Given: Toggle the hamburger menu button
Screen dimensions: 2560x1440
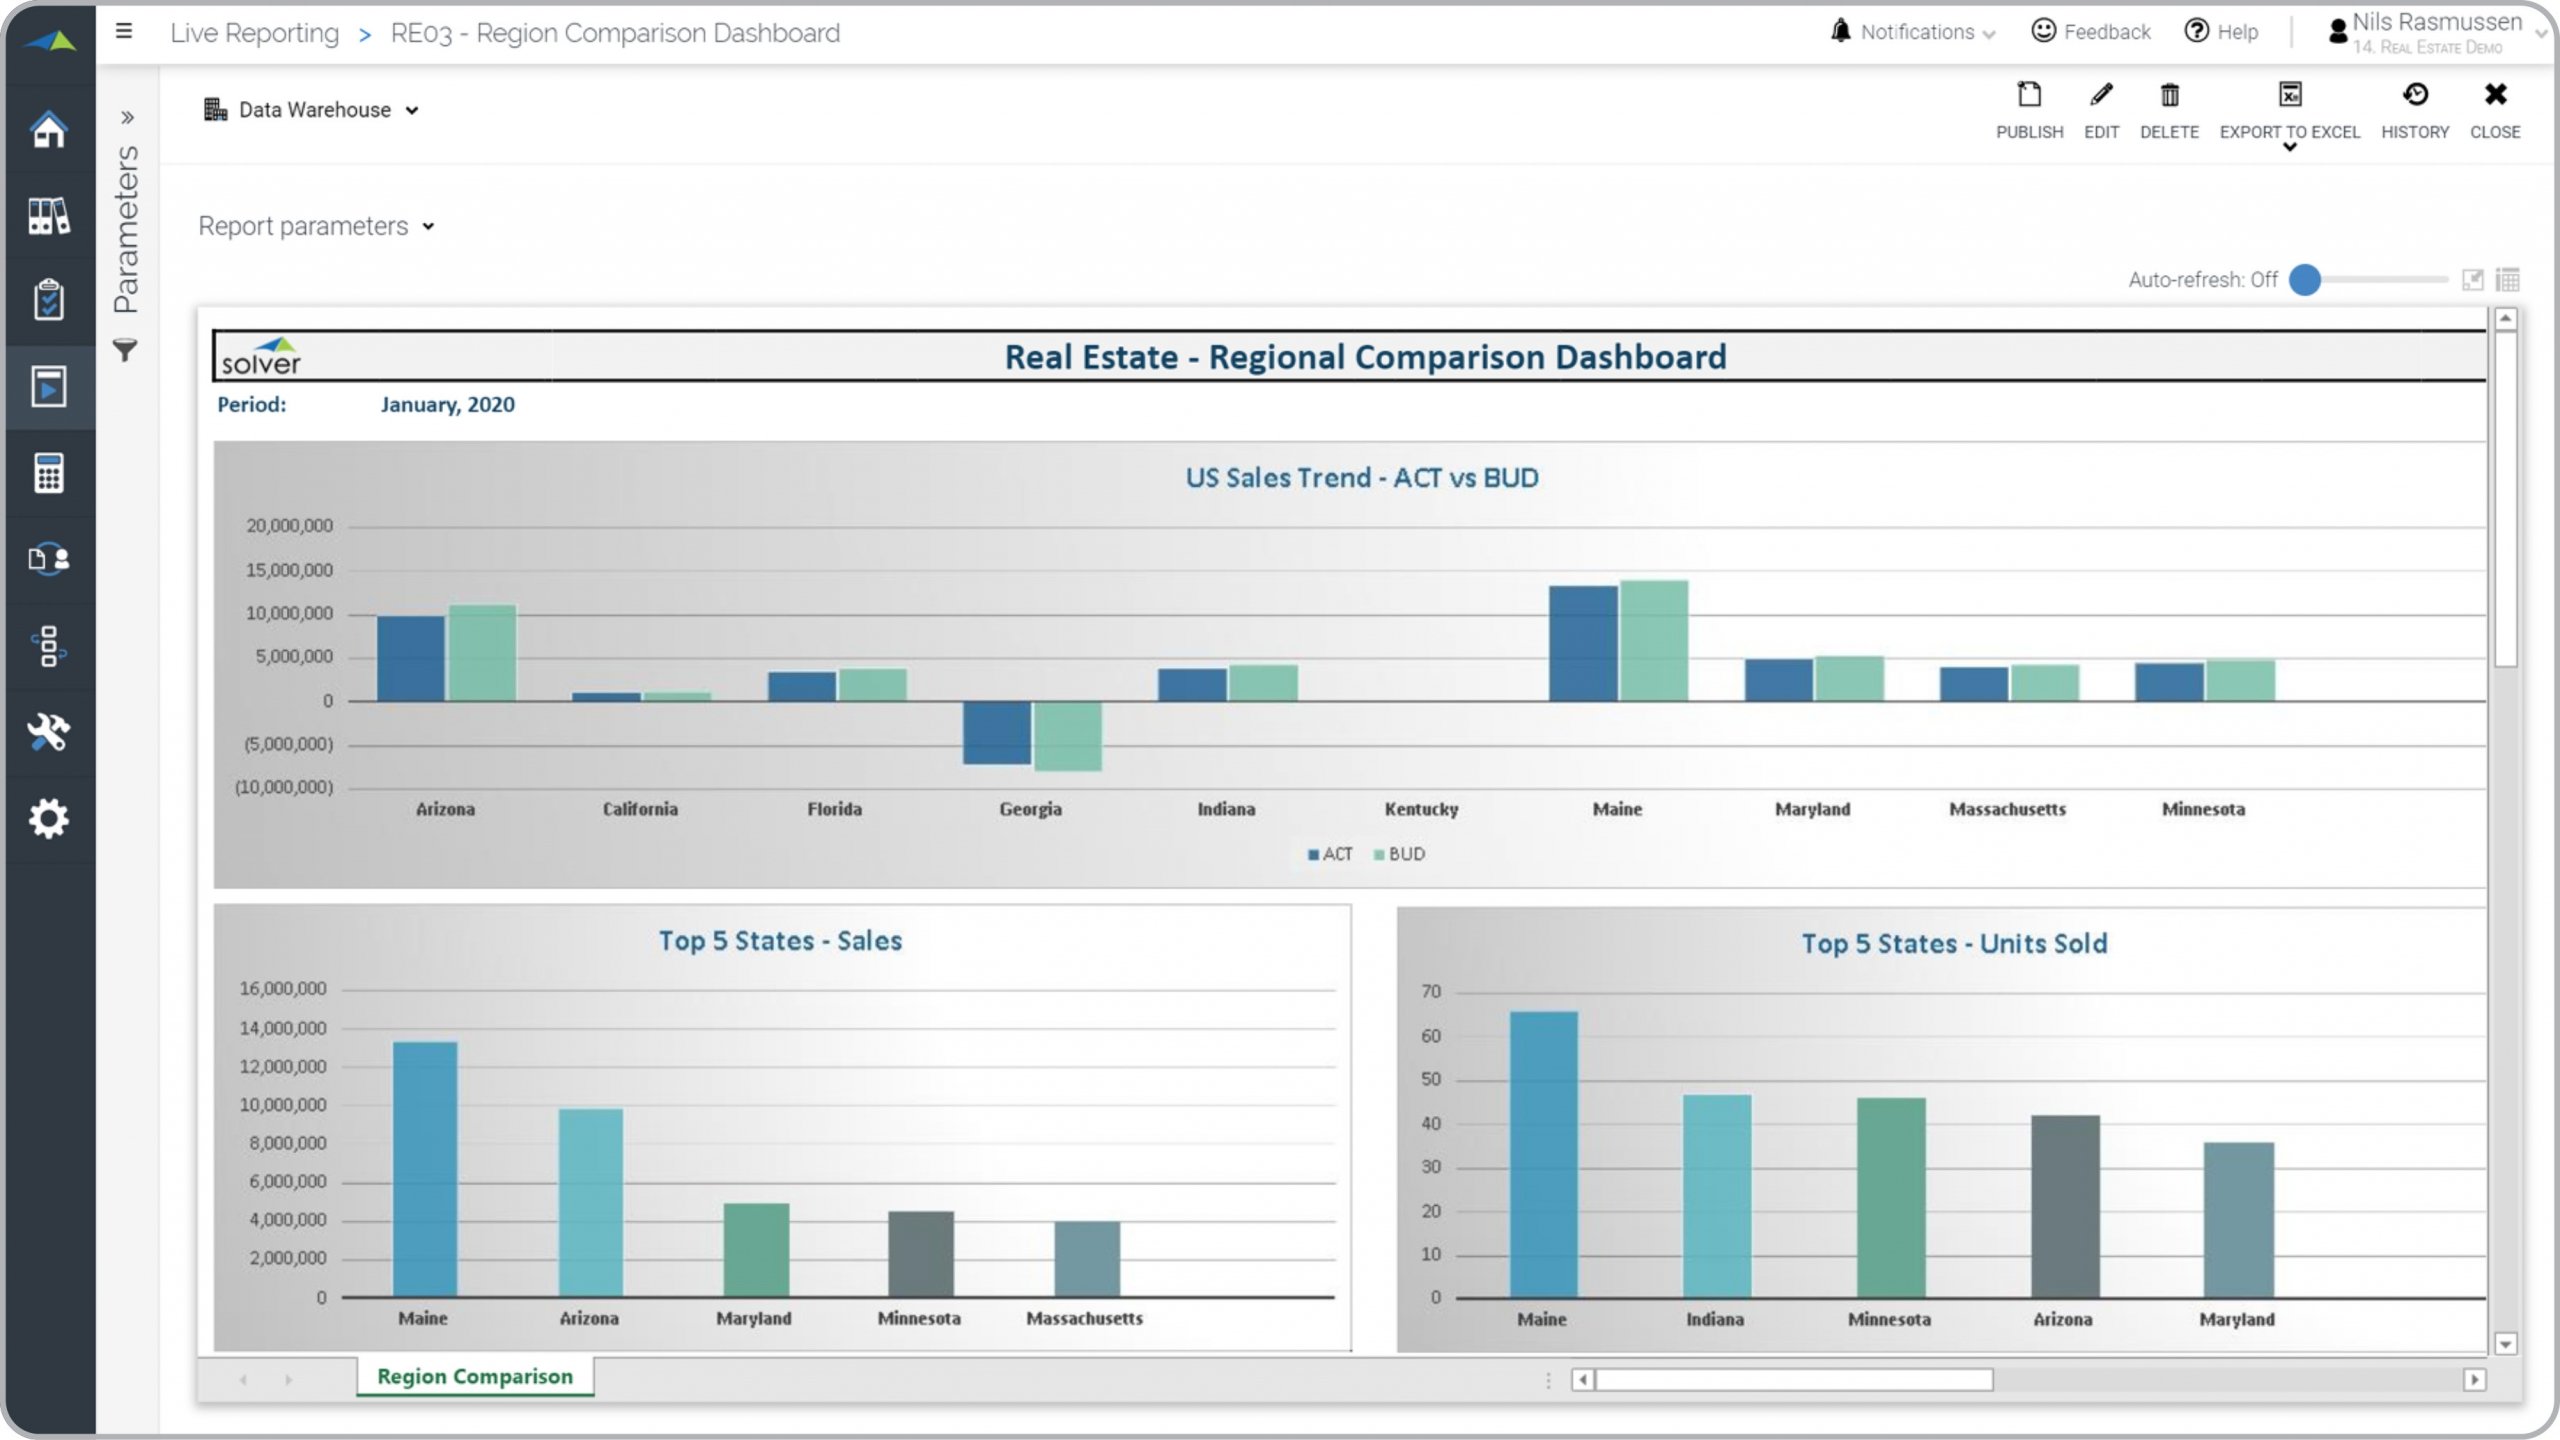Looking at the screenshot, I should pyautogui.click(x=124, y=32).
